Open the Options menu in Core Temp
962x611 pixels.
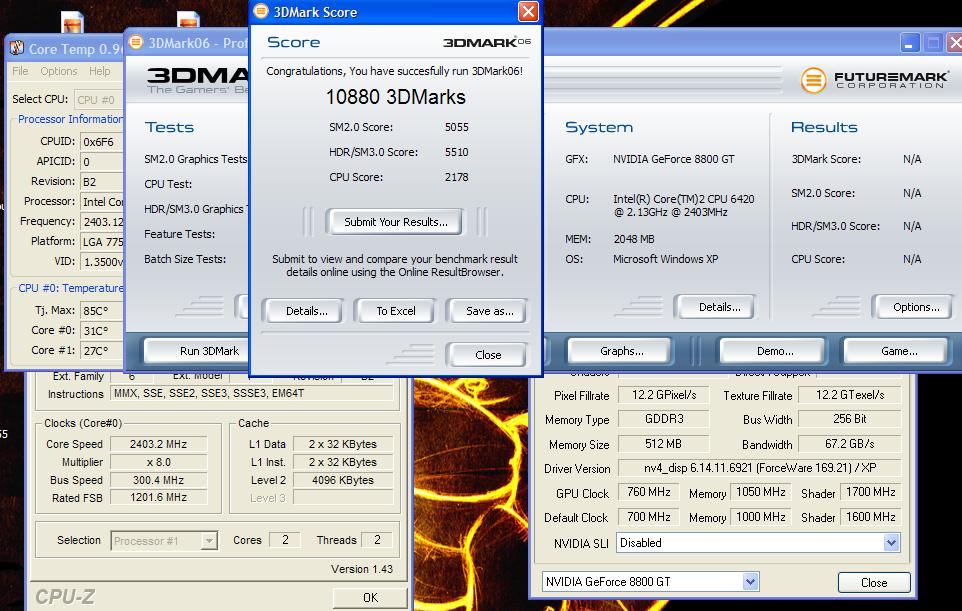point(59,71)
